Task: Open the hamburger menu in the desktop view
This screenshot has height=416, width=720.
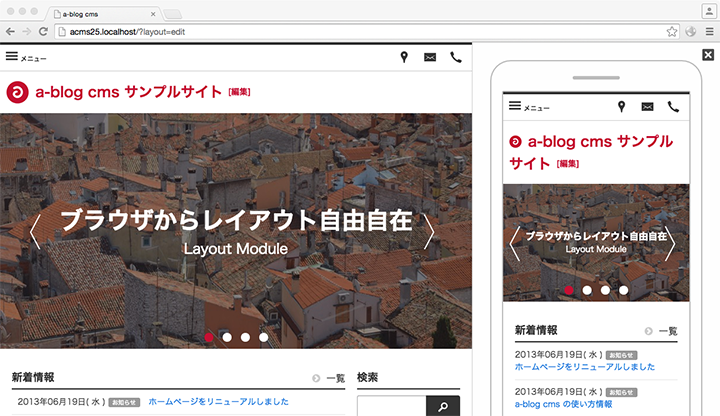Action: 26,57
